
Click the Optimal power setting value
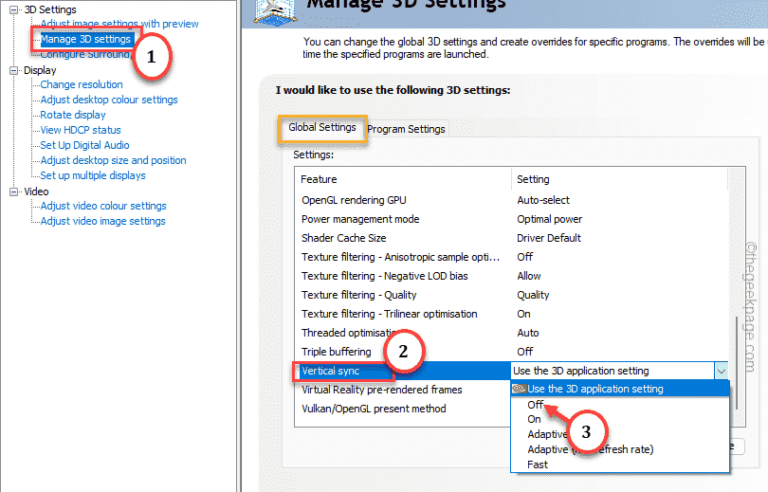point(550,220)
